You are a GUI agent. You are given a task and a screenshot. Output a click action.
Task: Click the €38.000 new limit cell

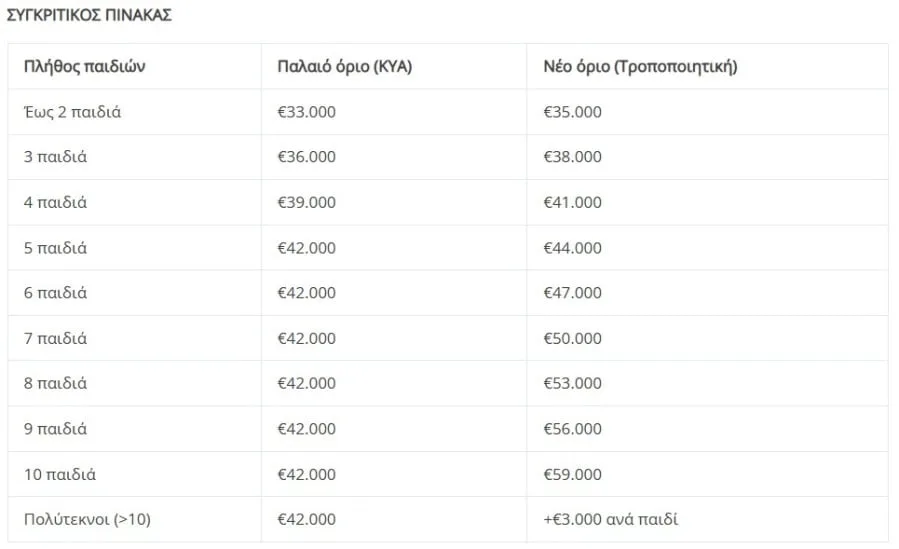click(x=572, y=157)
